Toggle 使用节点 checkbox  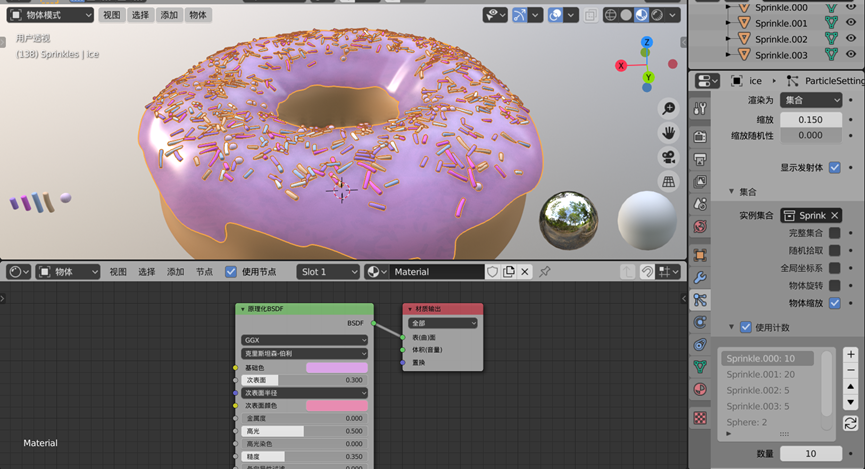(x=231, y=271)
